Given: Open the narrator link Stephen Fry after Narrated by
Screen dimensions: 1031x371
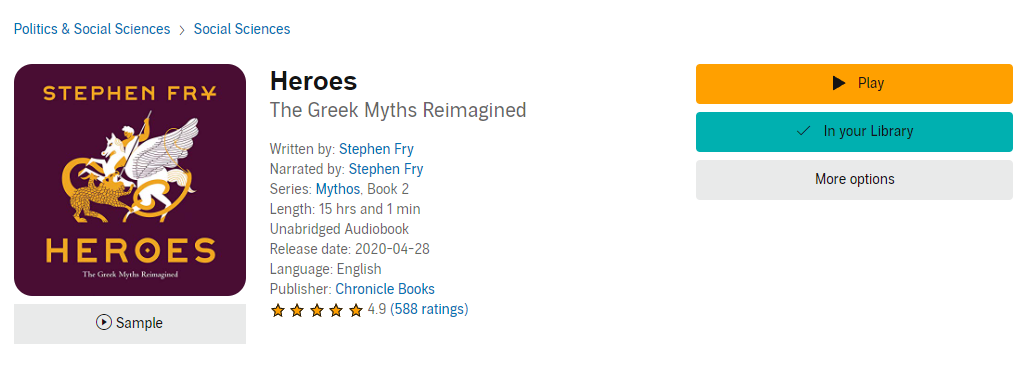Looking at the screenshot, I should pos(386,169).
